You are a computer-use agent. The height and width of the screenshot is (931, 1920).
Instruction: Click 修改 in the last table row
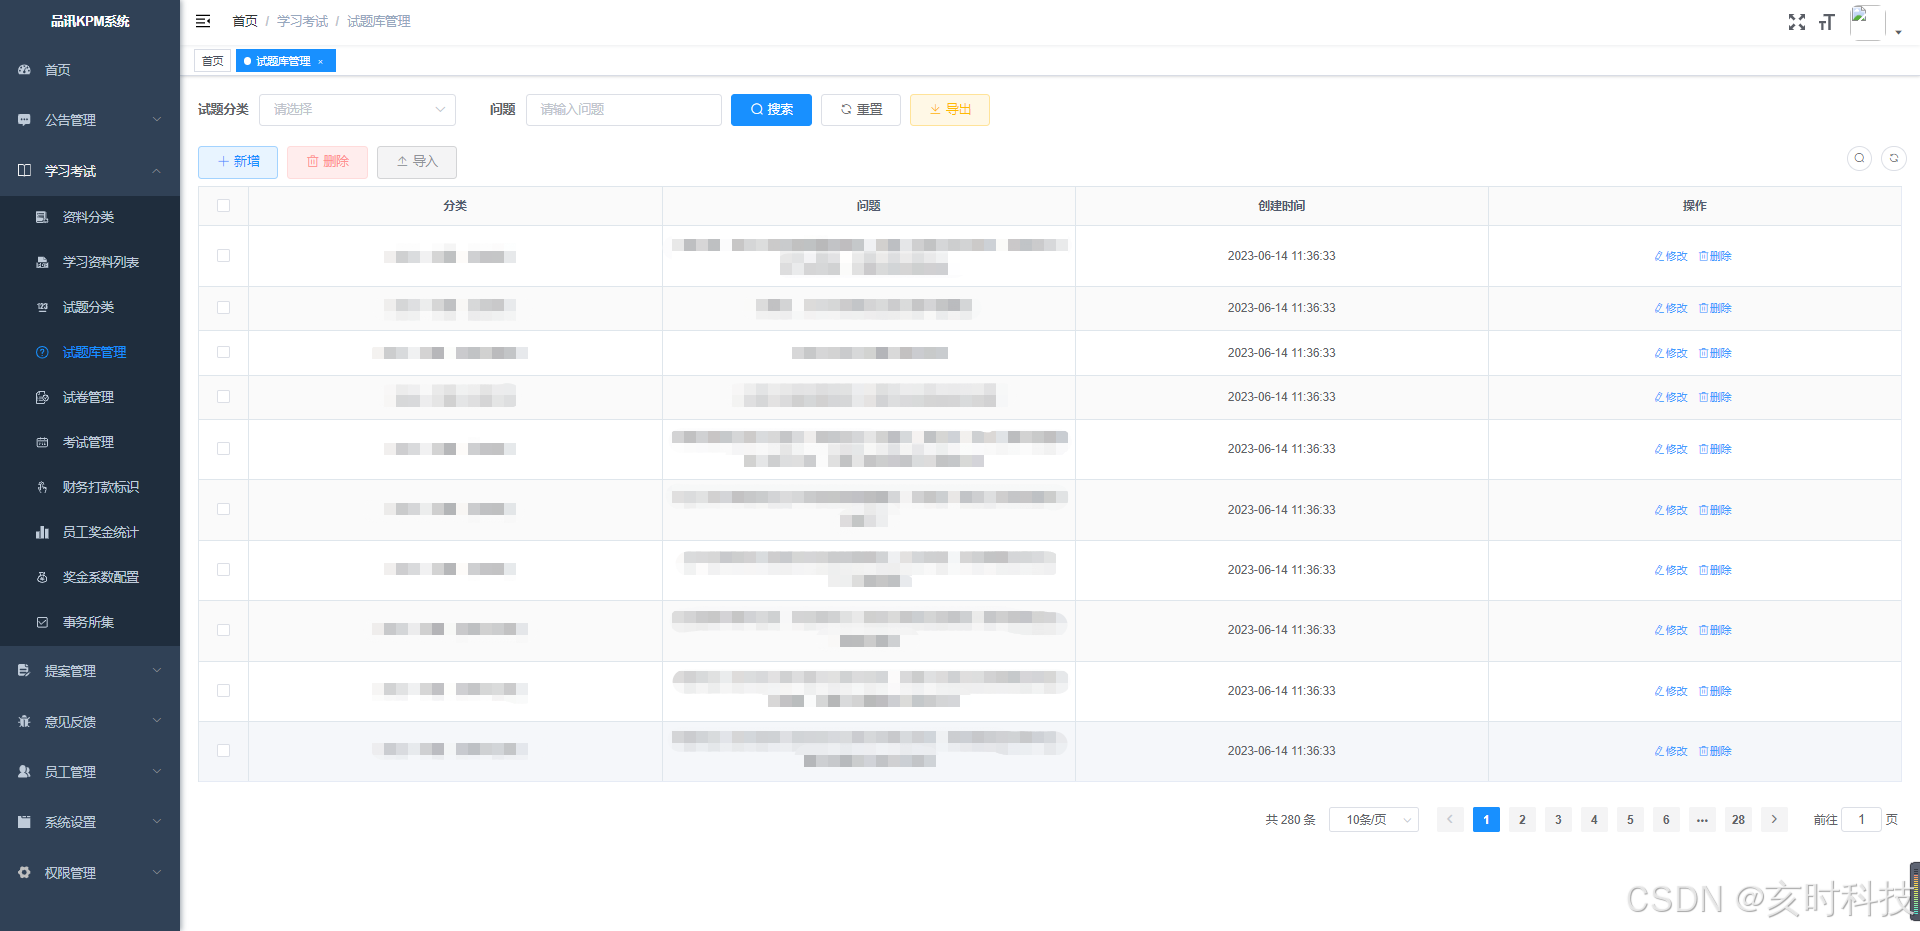point(1670,751)
